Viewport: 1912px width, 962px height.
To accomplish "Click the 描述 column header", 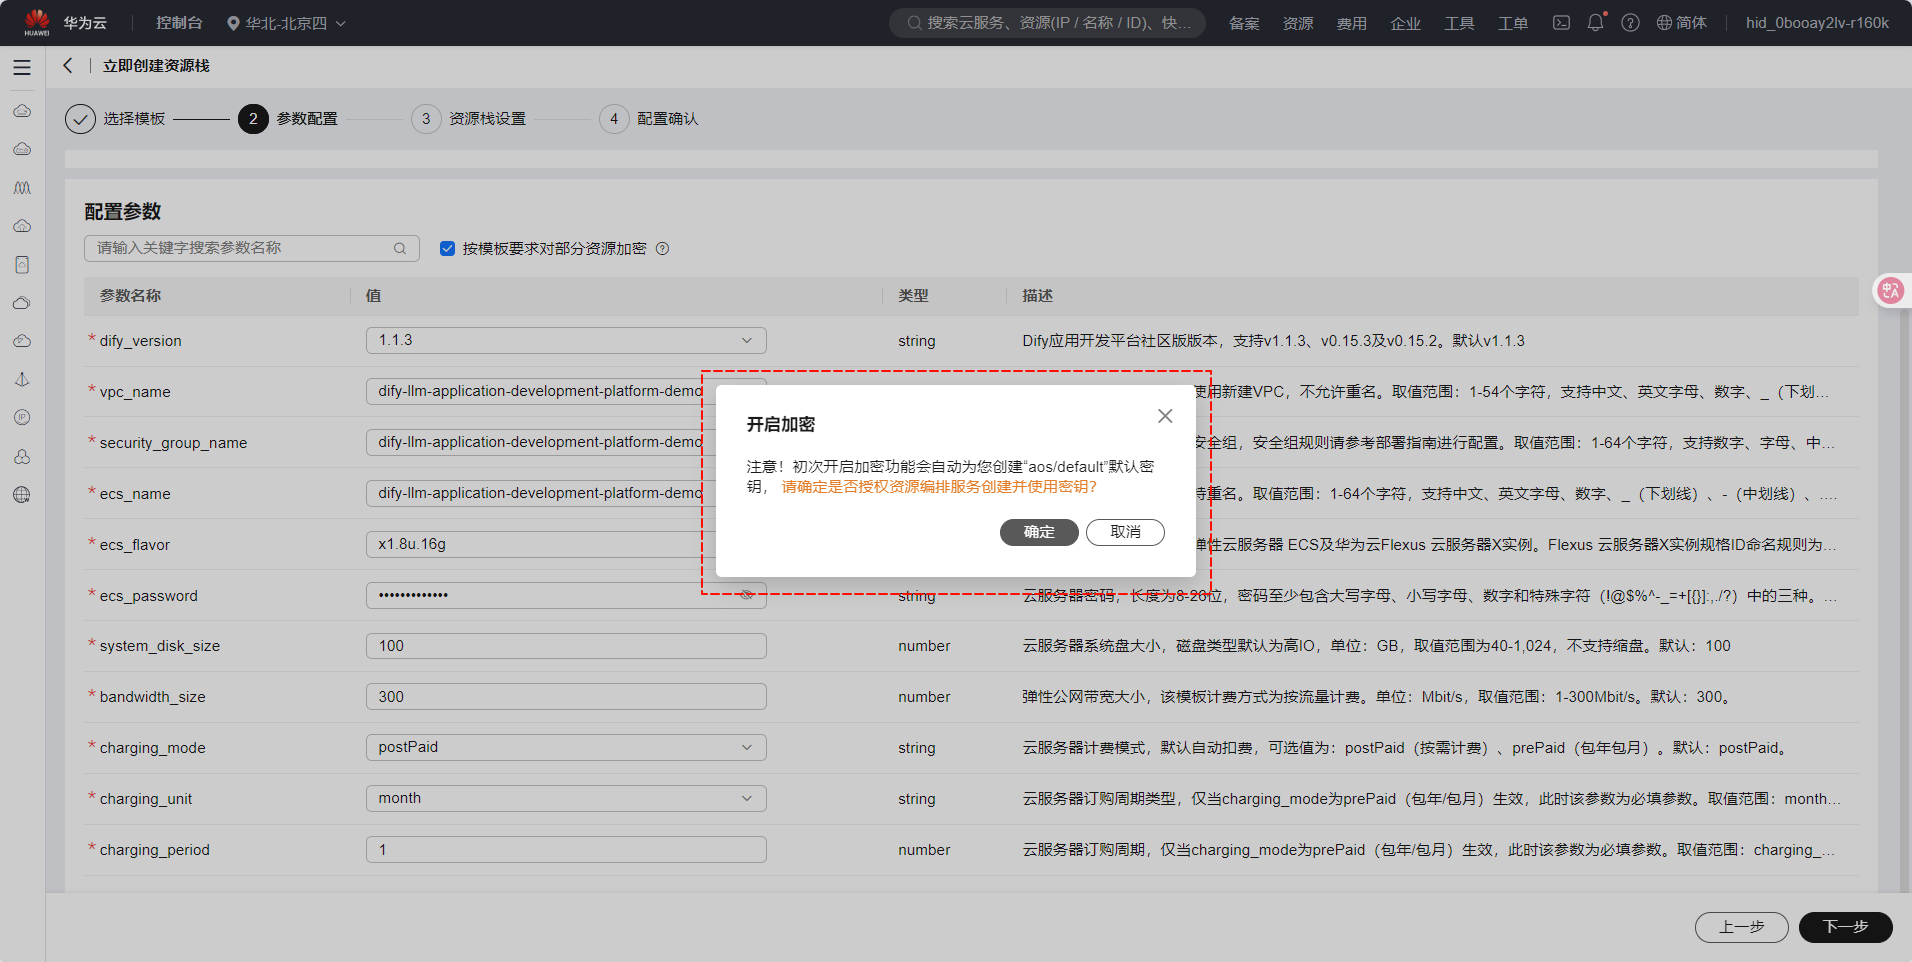I will point(1037,296).
